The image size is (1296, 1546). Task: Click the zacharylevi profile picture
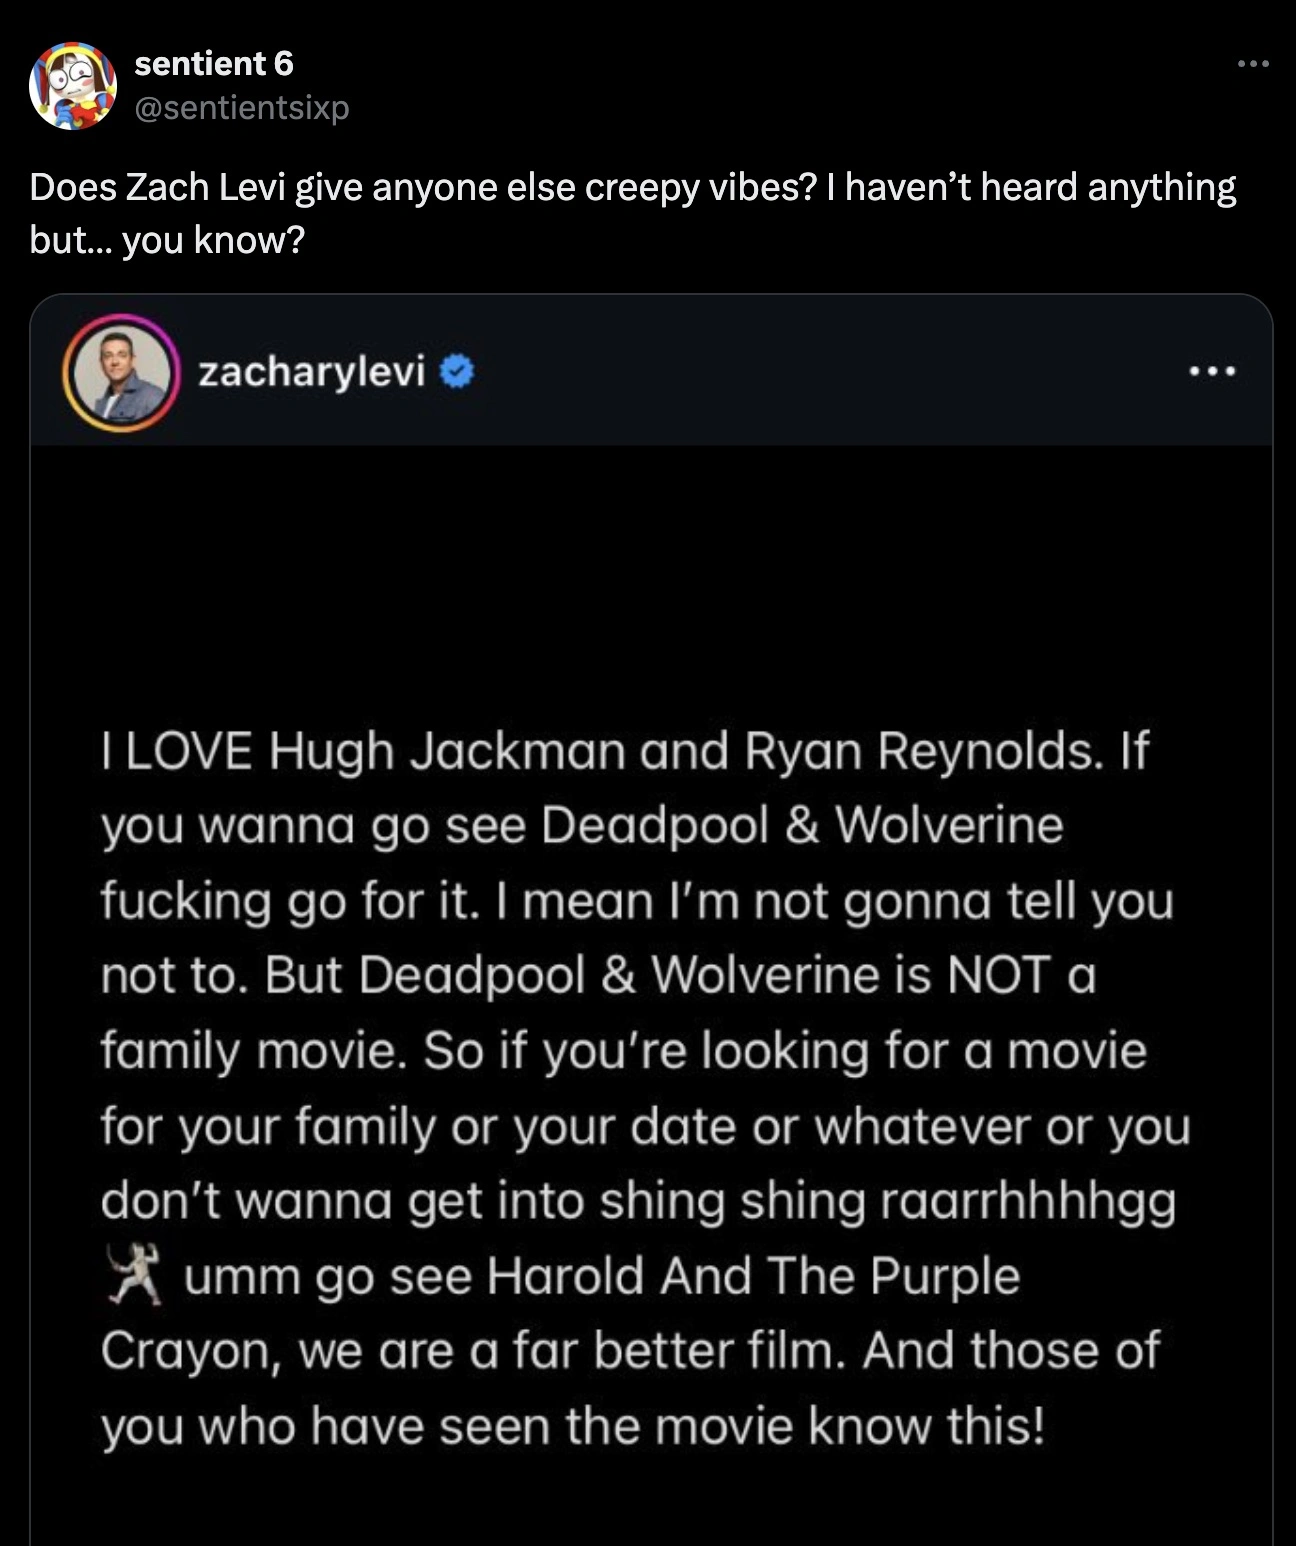[x=121, y=373]
